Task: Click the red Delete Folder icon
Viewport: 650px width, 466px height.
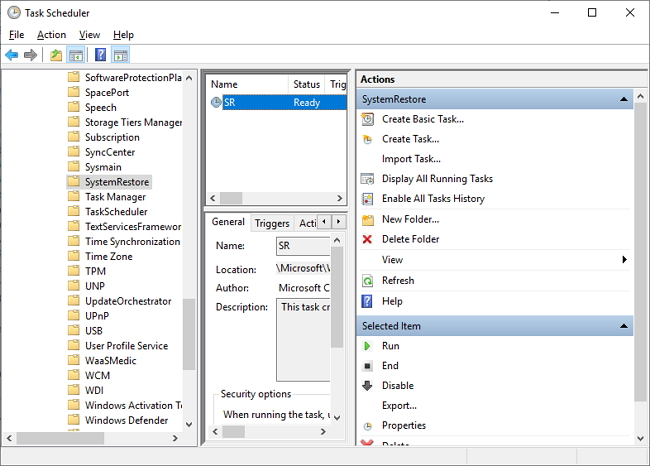Action: click(367, 239)
